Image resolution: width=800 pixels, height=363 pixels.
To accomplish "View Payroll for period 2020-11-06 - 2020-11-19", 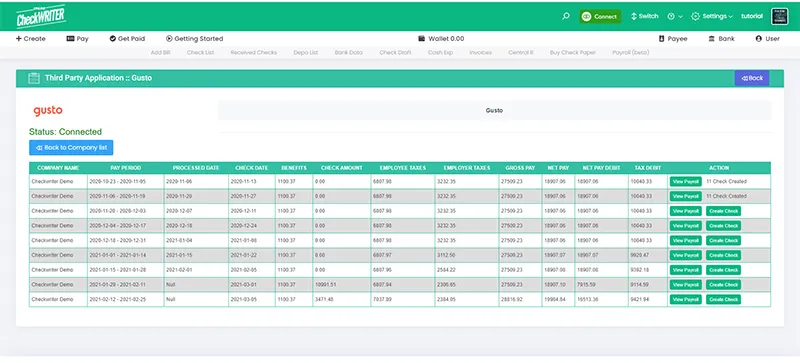I will pos(685,196).
